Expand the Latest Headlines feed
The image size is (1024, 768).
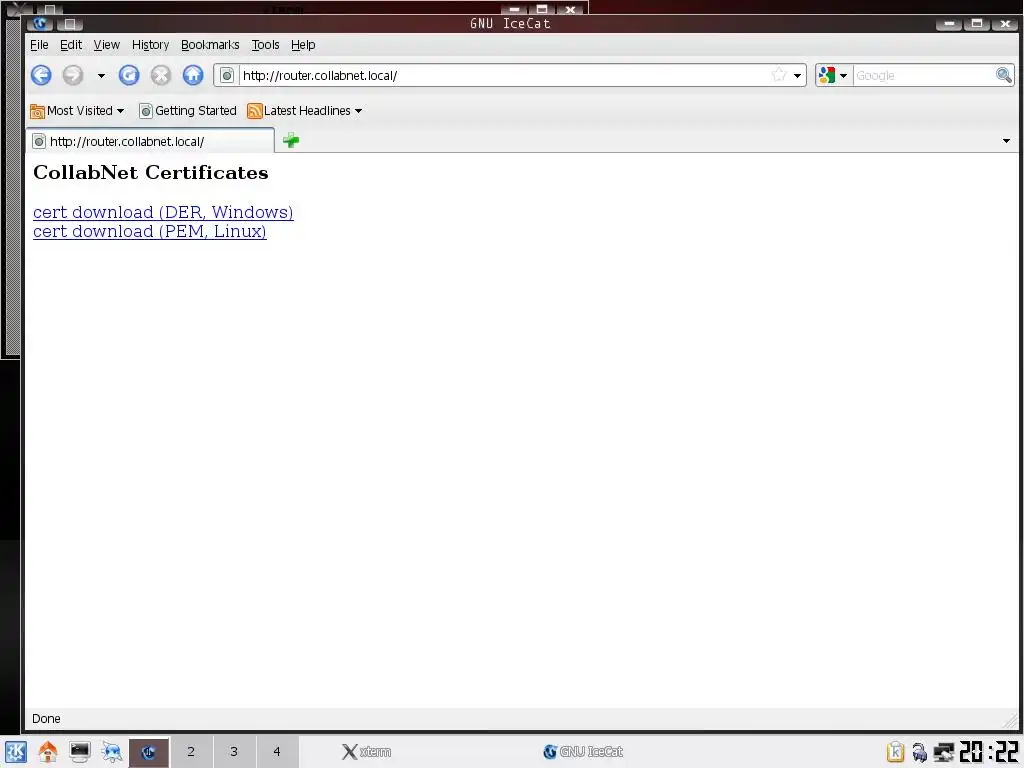[x=304, y=111]
